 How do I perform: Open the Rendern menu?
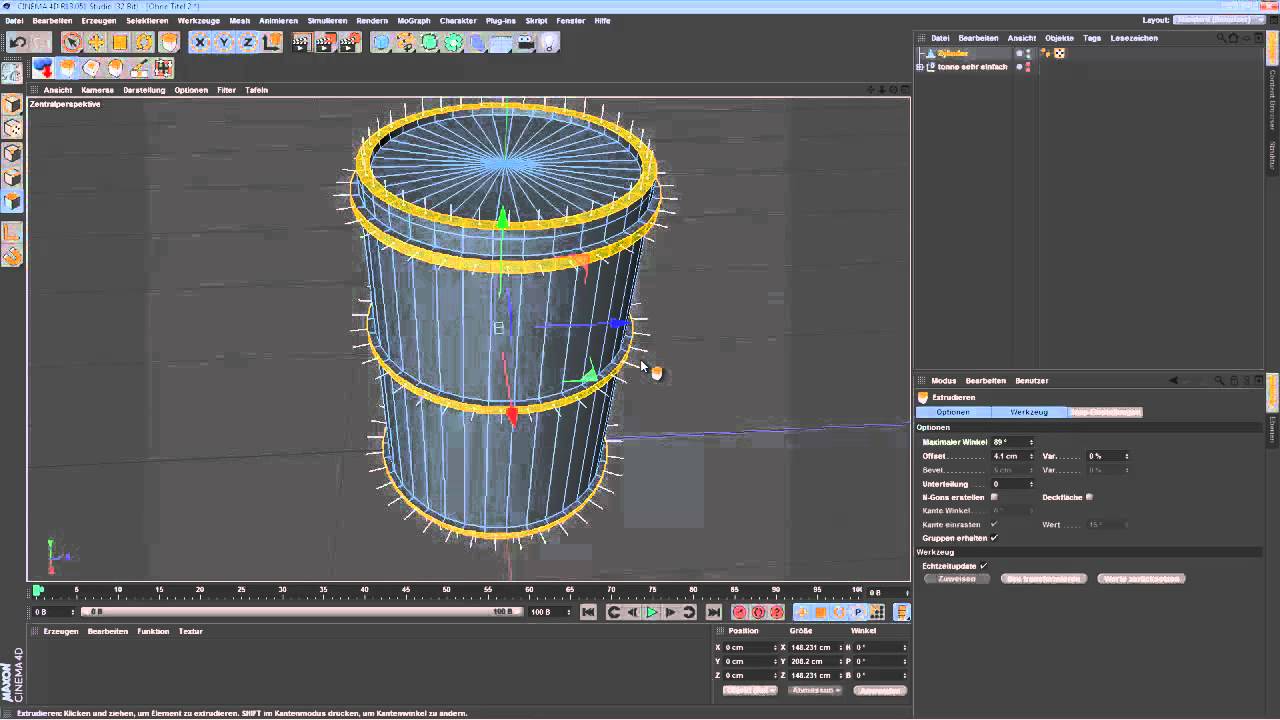[x=372, y=20]
